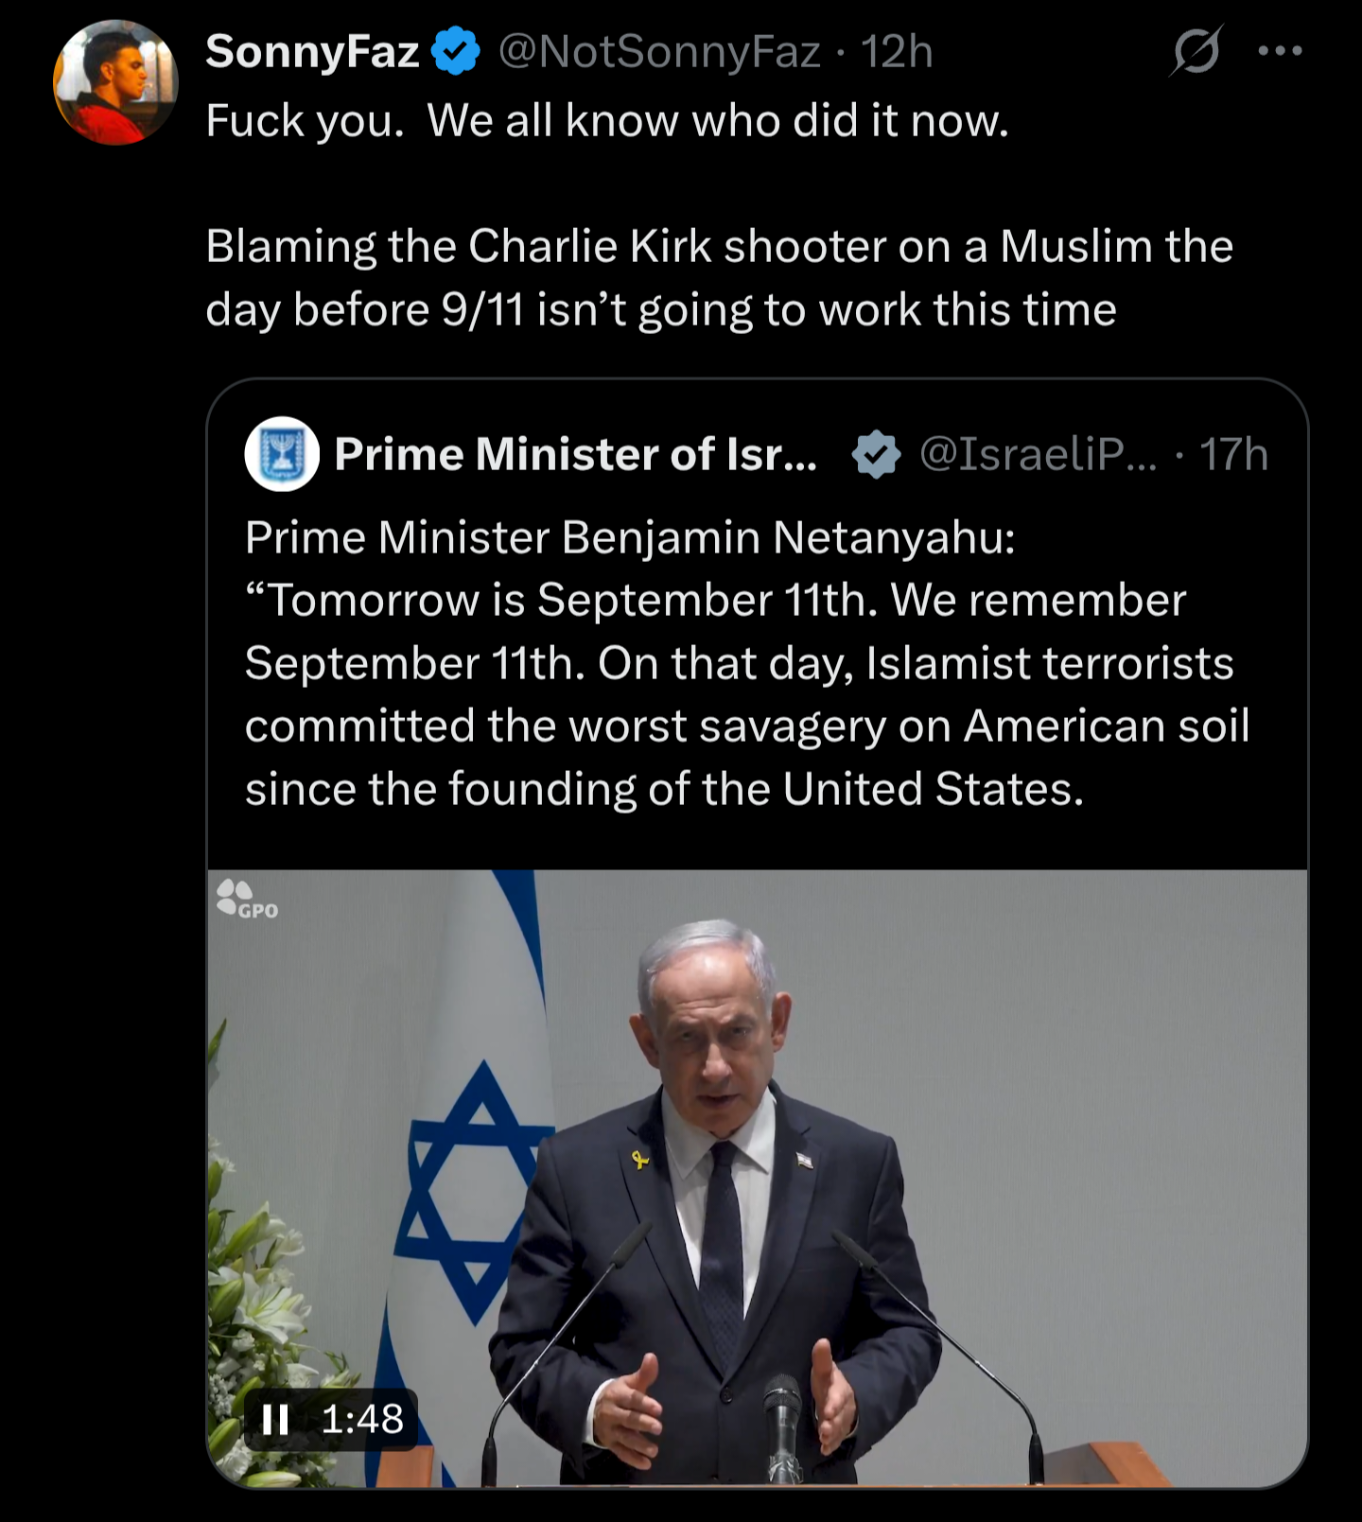This screenshot has height=1522, width=1362.
Task: Open the @NotSonnyFaz handle link
Action: [x=659, y=52]
